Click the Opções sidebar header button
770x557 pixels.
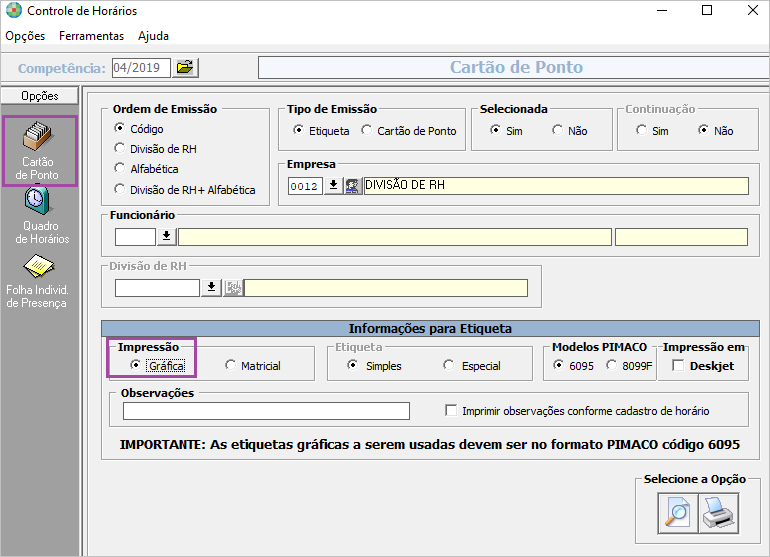pyautogui.click(x=40, y=96)
